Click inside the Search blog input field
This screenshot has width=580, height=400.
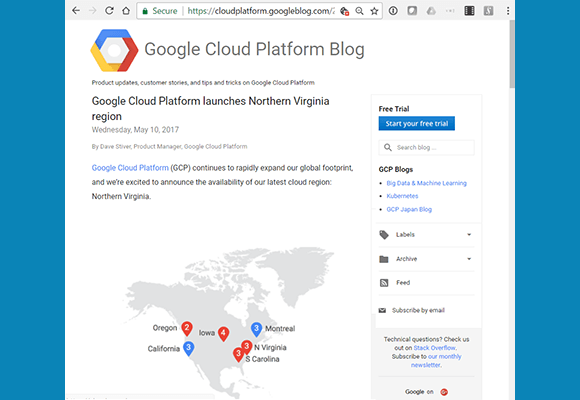click(426, 147)
